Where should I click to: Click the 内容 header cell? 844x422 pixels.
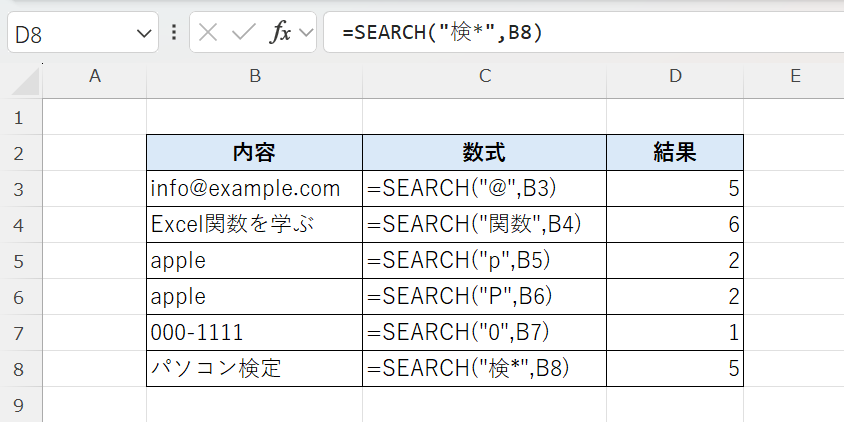pyautogui.click(x=254, y=153)
